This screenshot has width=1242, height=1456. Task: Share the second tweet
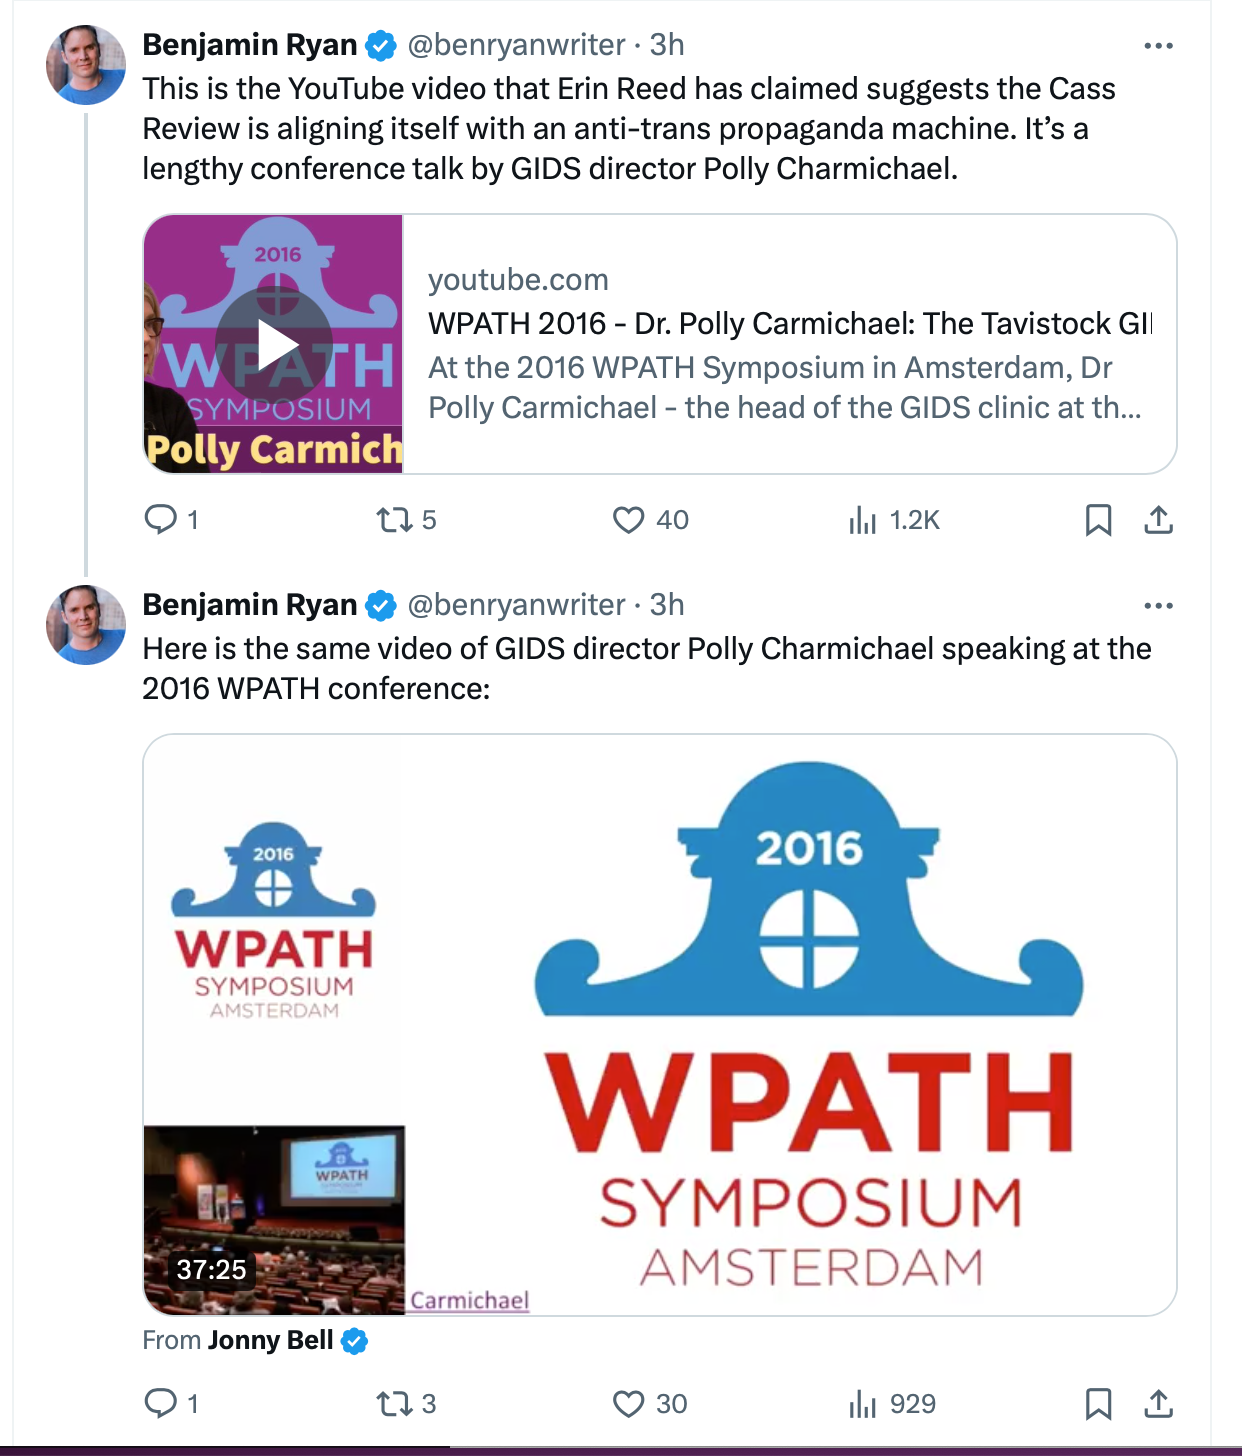click(x=1158, y=1403)
